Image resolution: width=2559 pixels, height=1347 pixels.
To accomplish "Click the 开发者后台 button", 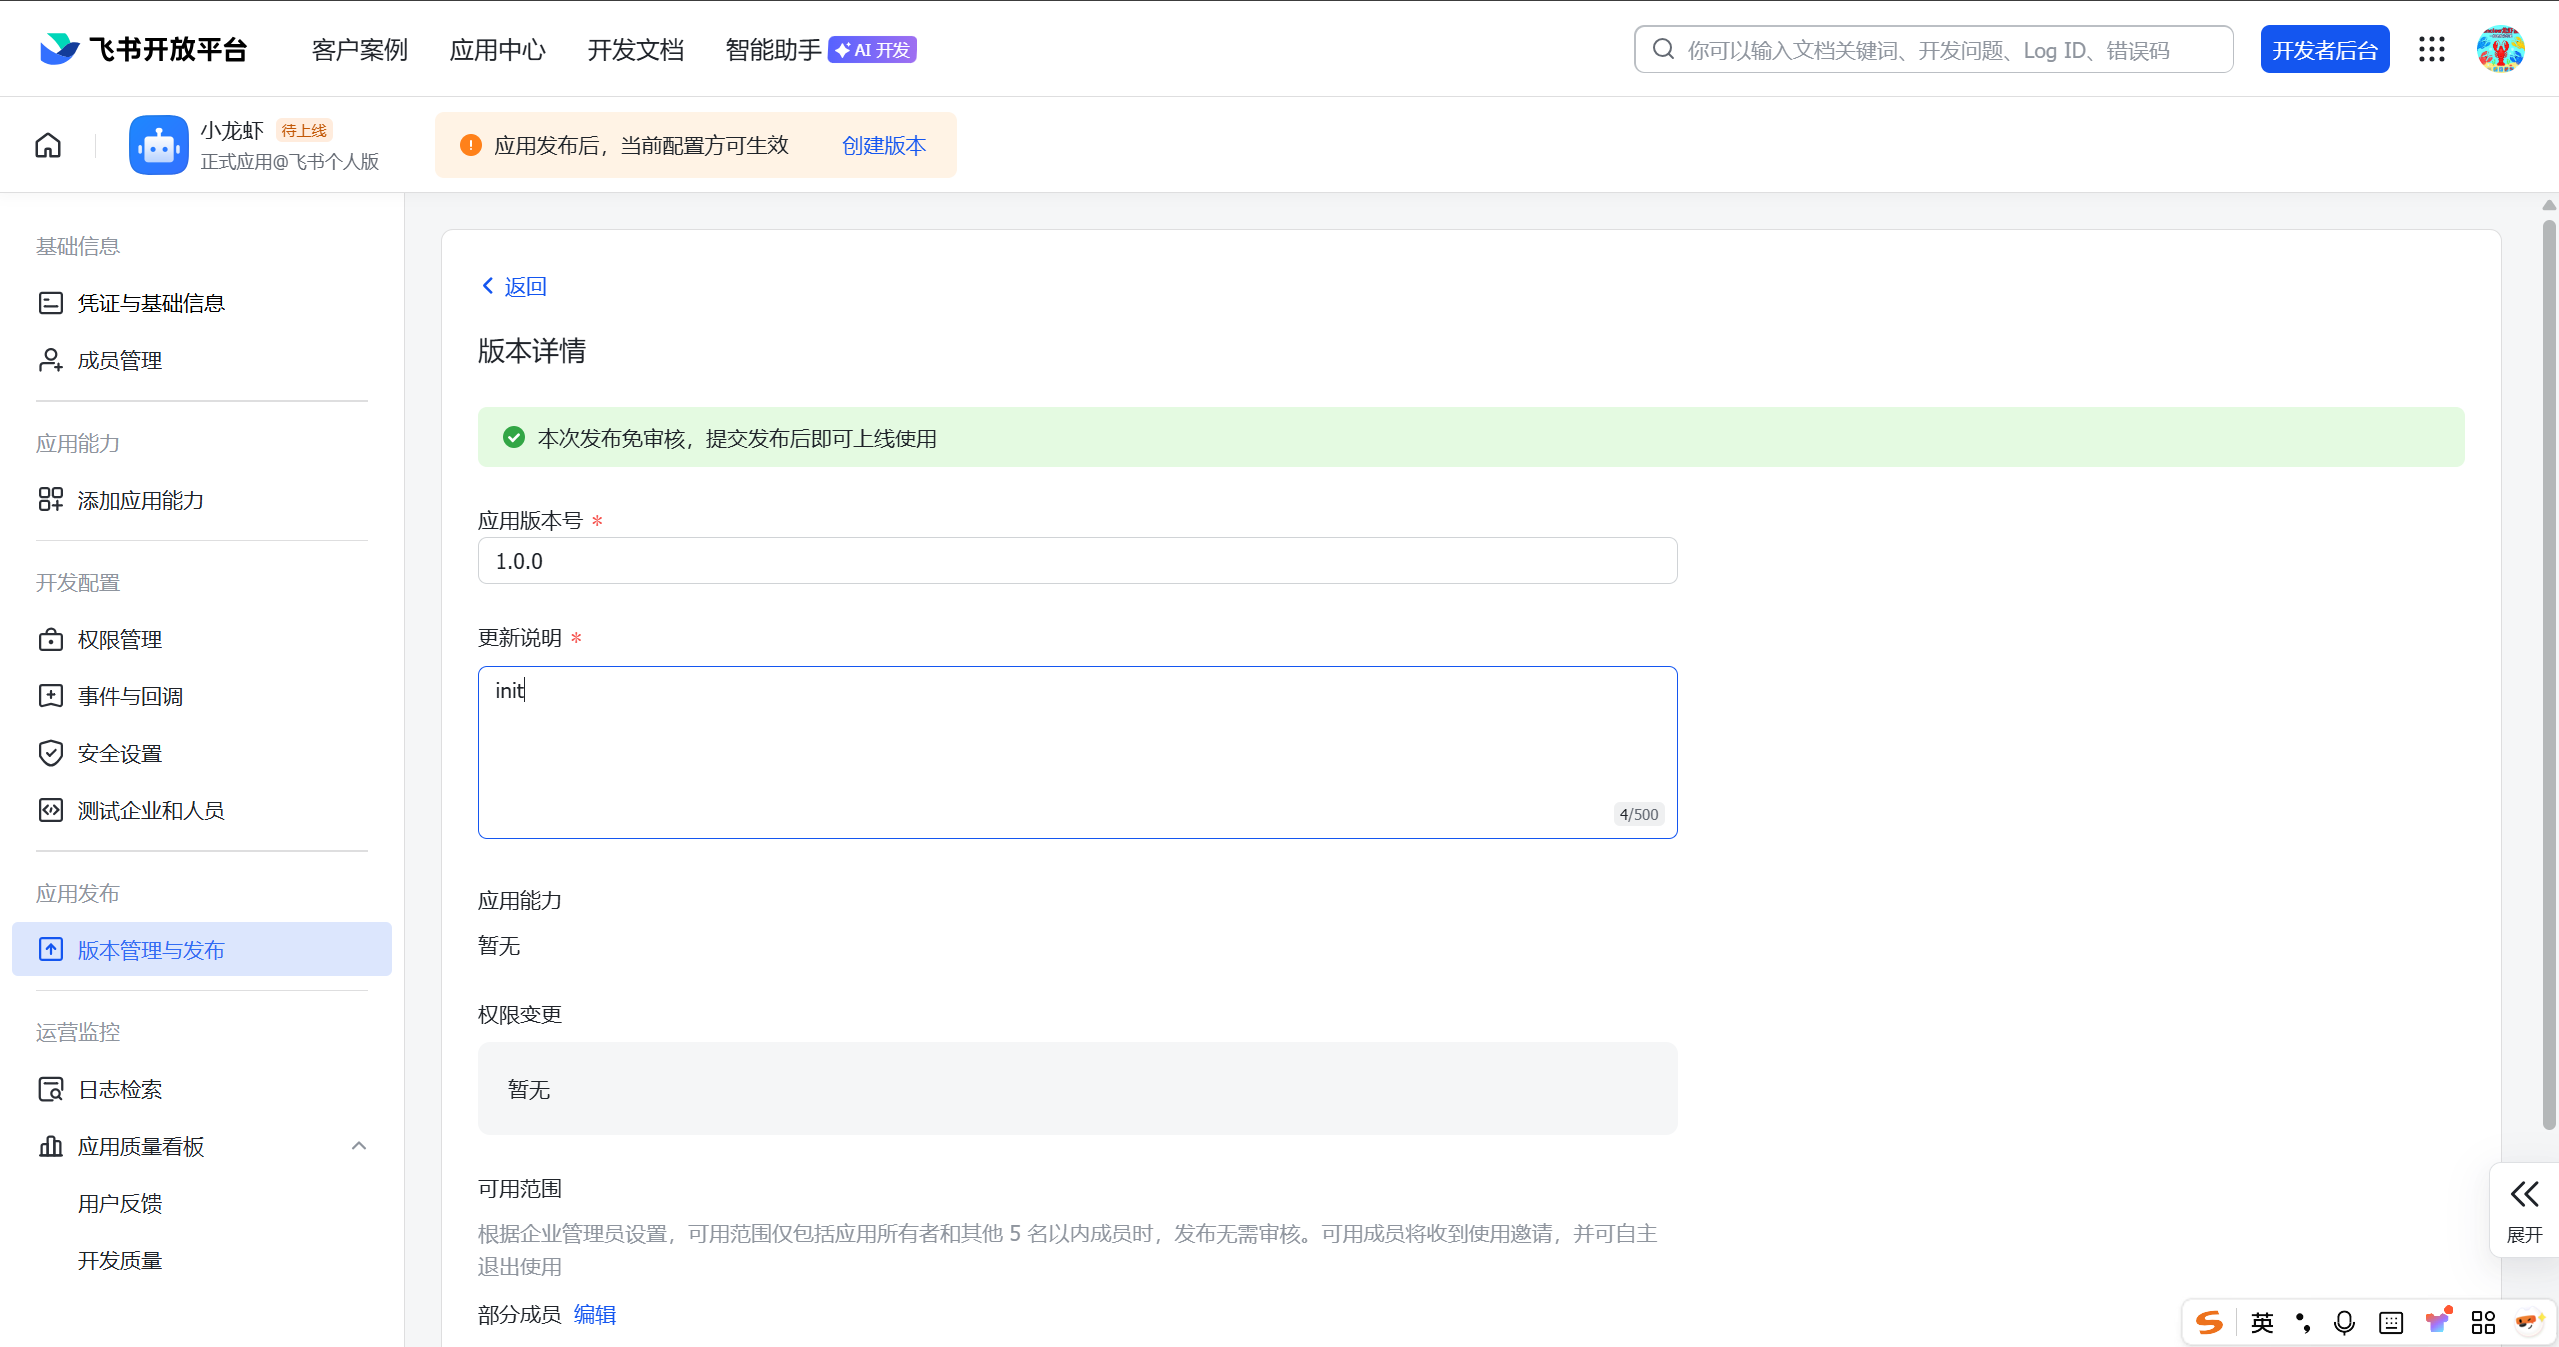I will pos(2324,50).
